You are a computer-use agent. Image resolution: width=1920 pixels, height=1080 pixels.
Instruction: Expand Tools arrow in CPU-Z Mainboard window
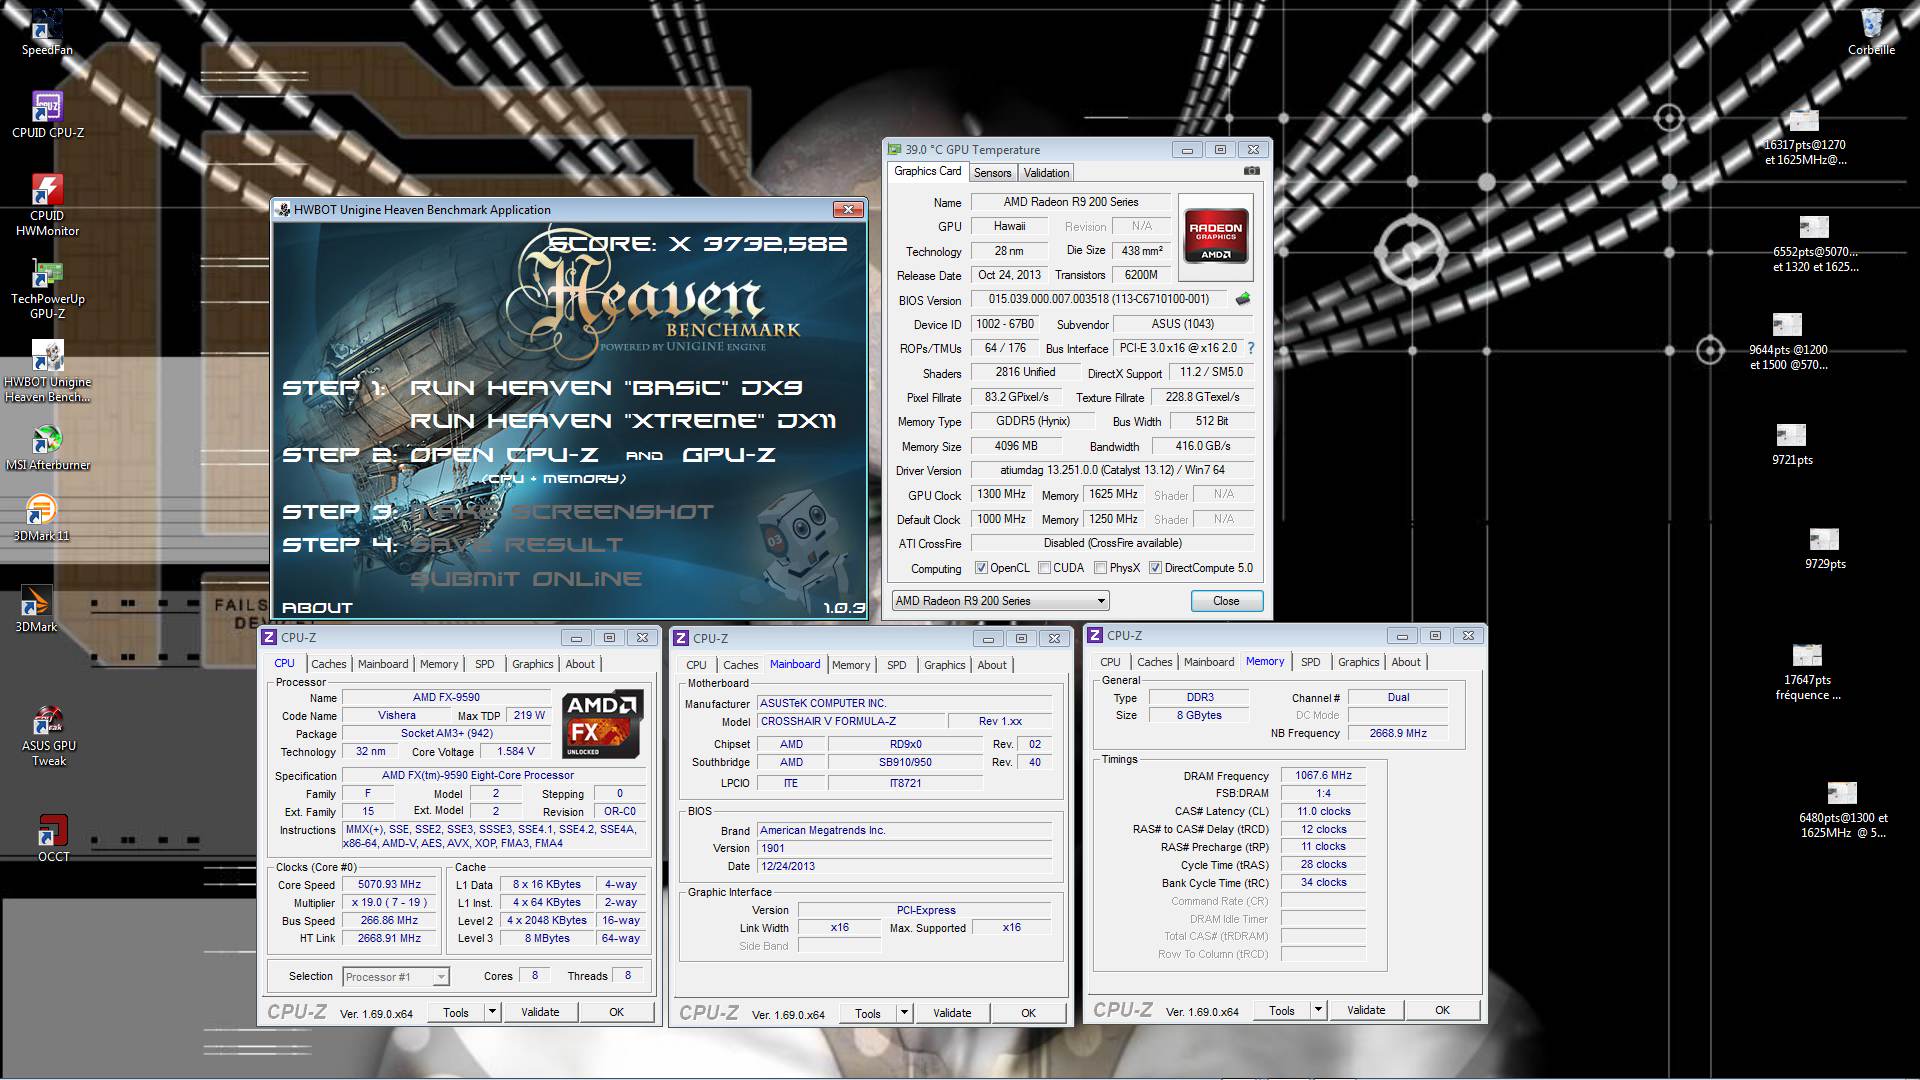pos(904,1013)
